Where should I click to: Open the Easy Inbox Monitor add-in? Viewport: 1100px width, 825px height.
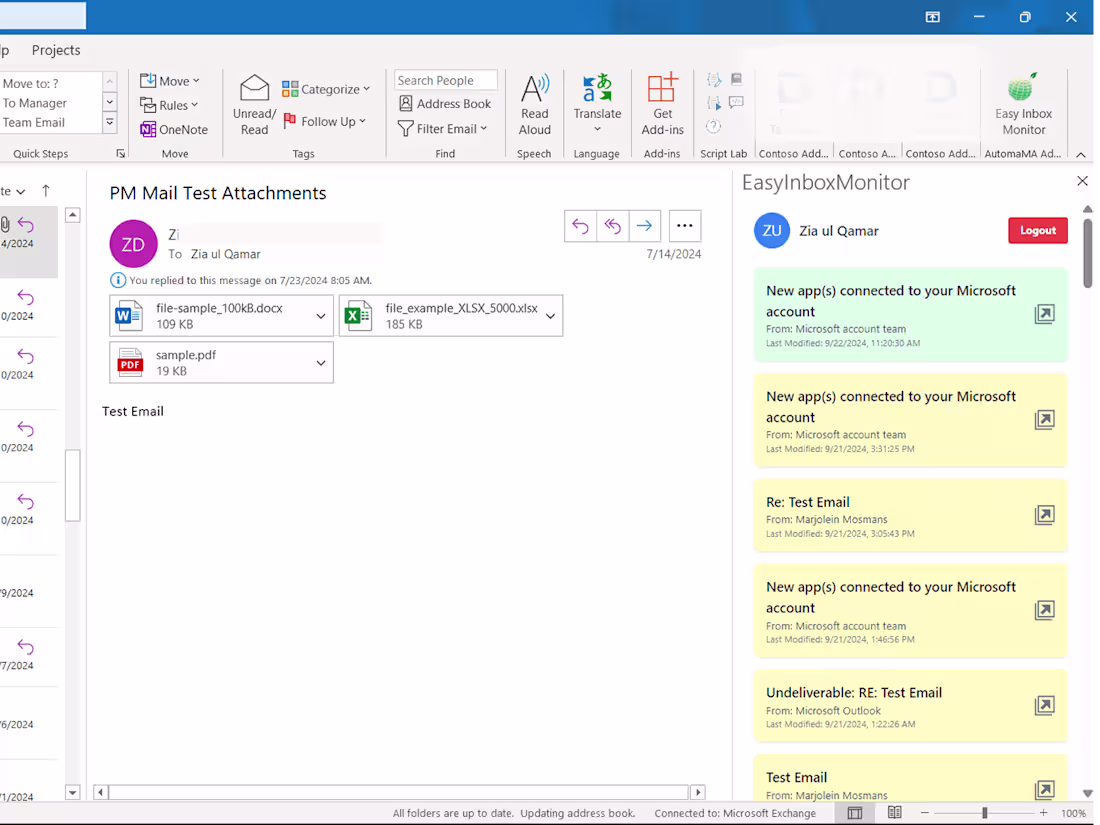tap(1023, 103)
